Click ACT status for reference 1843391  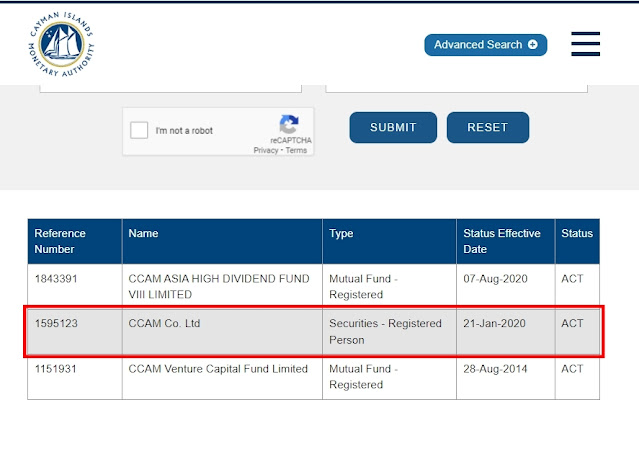[x=572, y=279]
